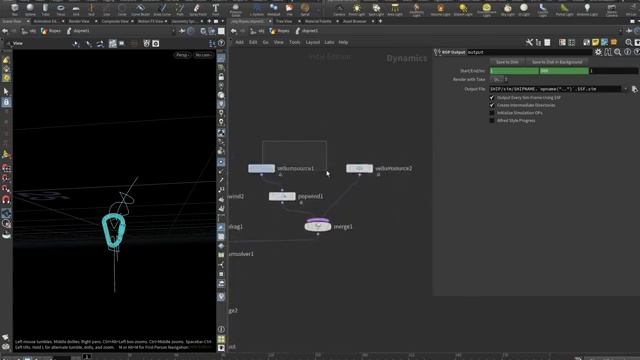Enable Alfred Style Progress checkbox
The width and height of the screenshot is (640, 360).
tap(492, 120)
